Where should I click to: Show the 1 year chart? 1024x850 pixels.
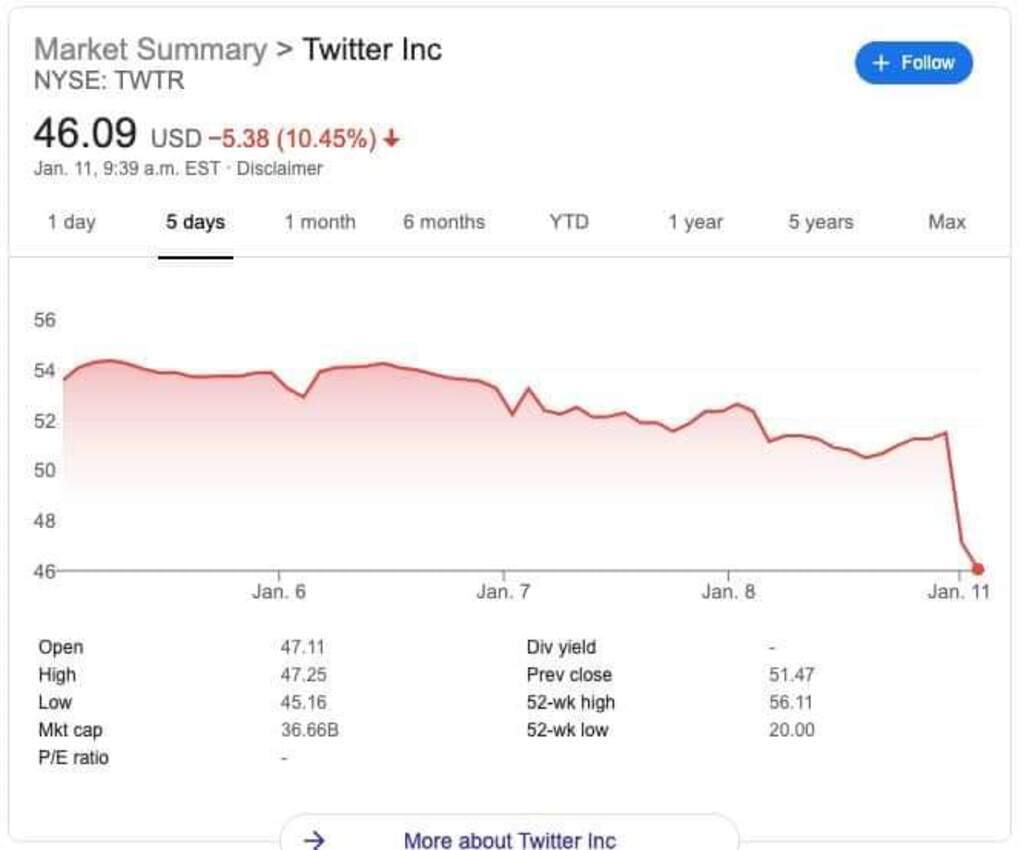click(695, 222)
